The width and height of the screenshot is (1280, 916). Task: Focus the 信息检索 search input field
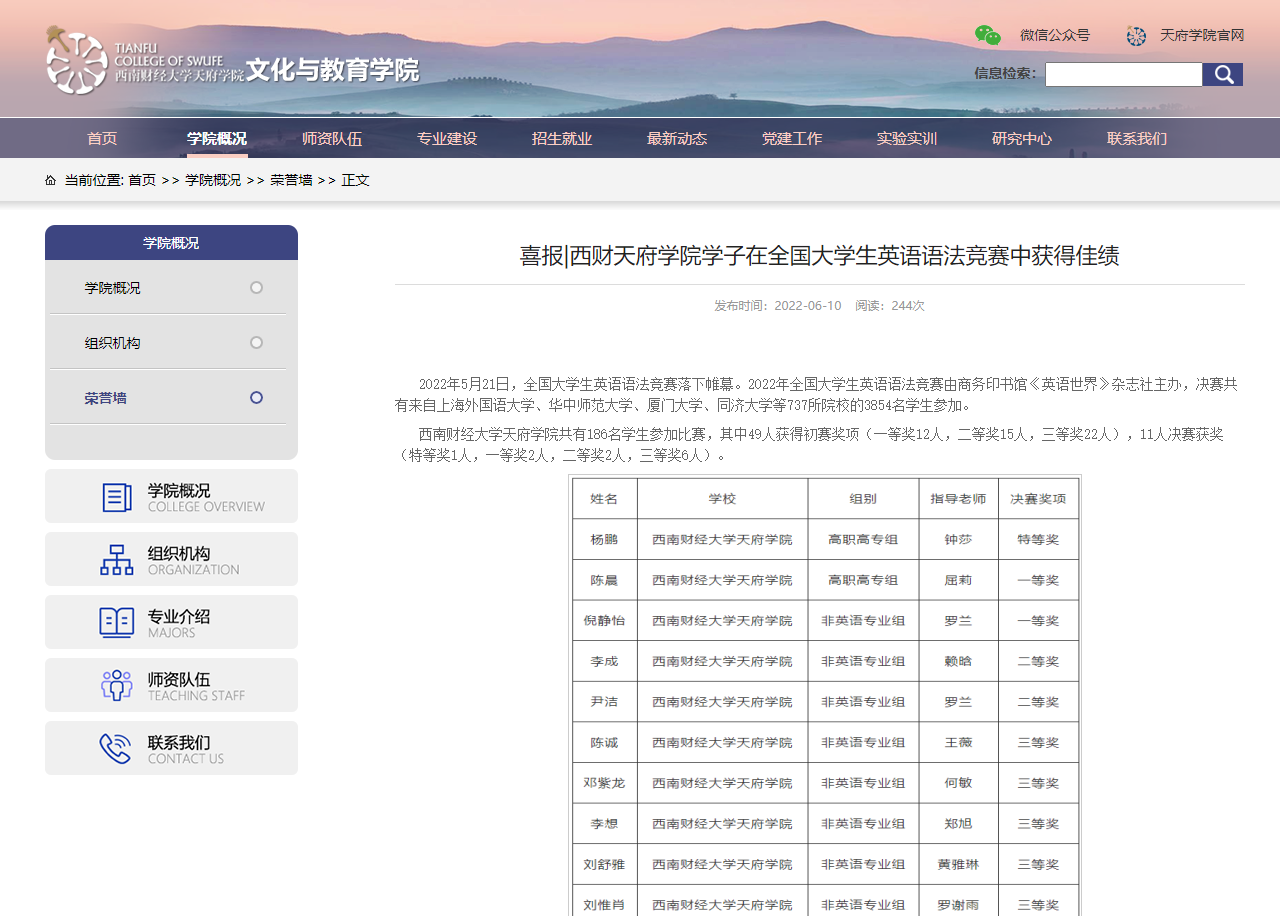coord(1123,75)
